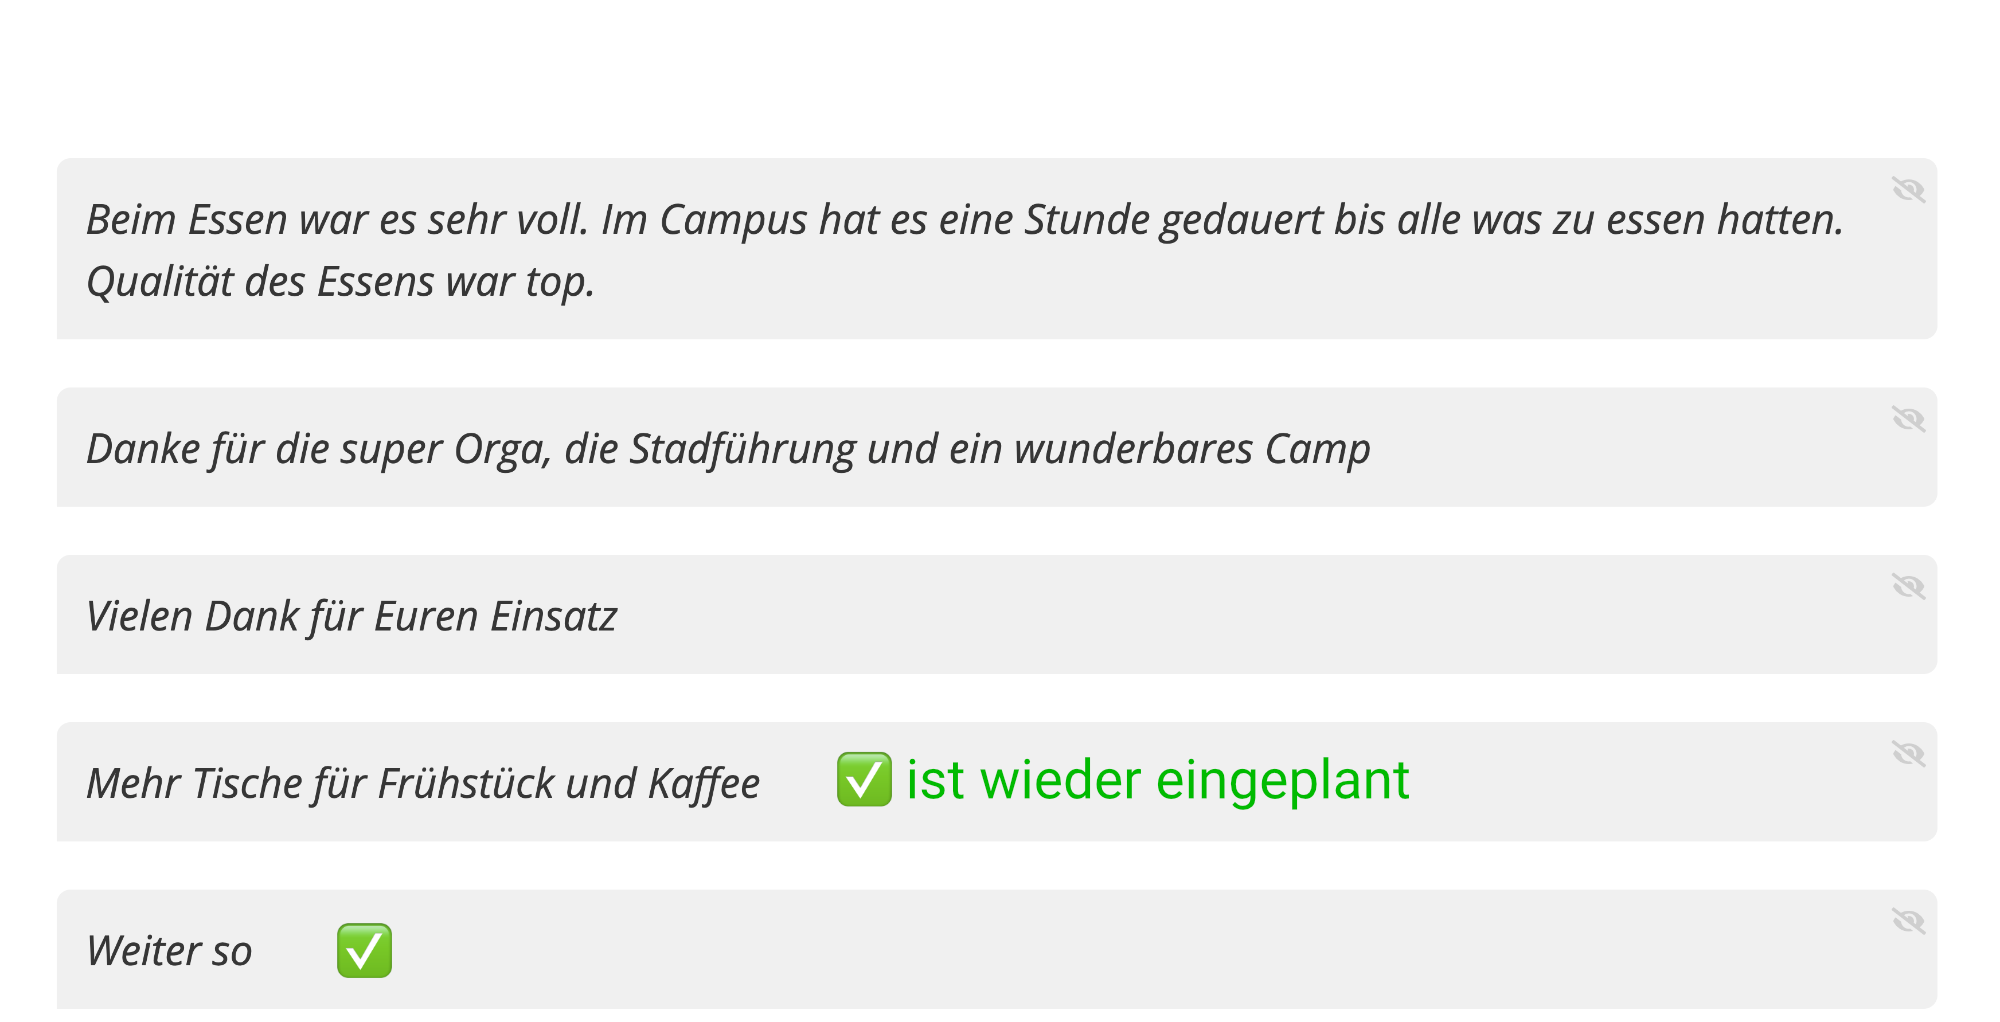
Task: Click the green checkmark next to 'Weiter so'
Action: coord(364,950)
